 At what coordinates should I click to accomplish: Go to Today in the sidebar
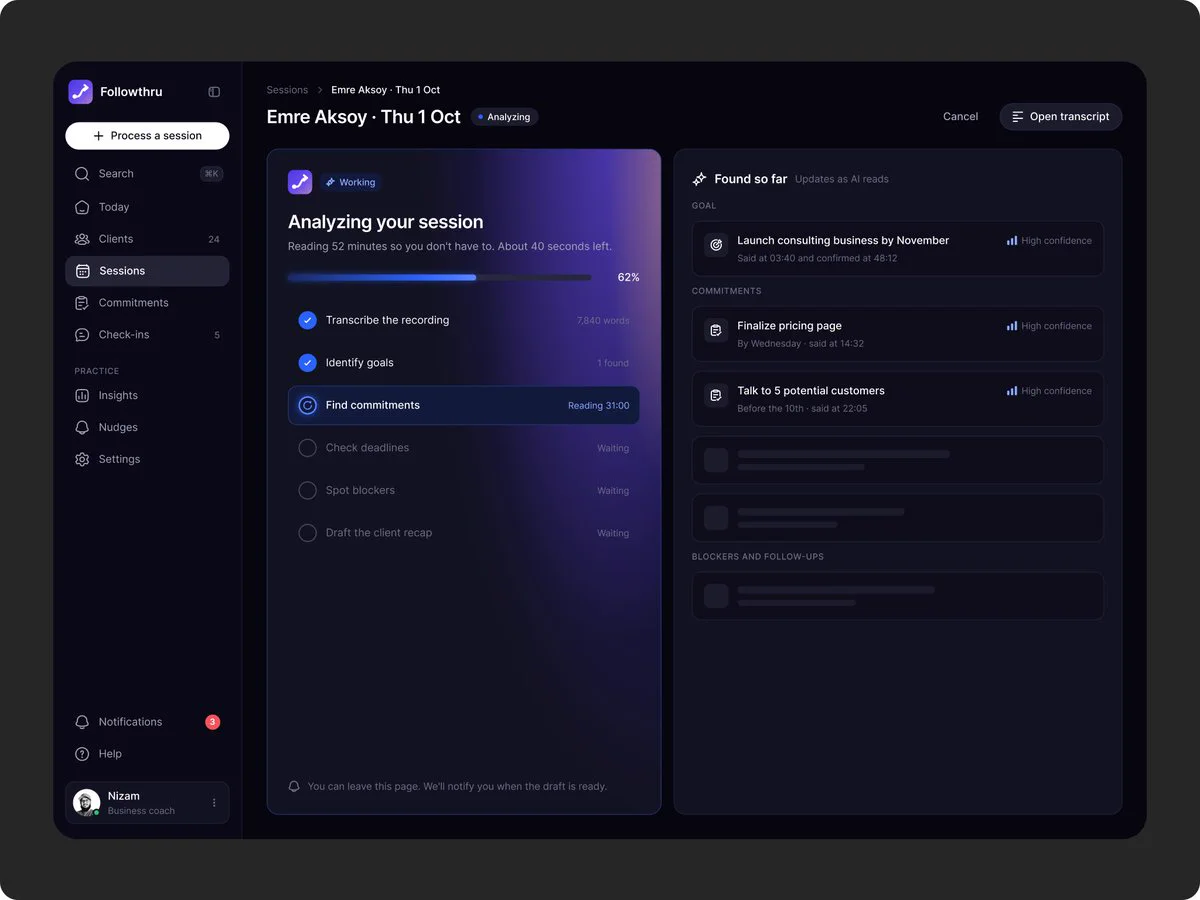[x=147, y=207]
